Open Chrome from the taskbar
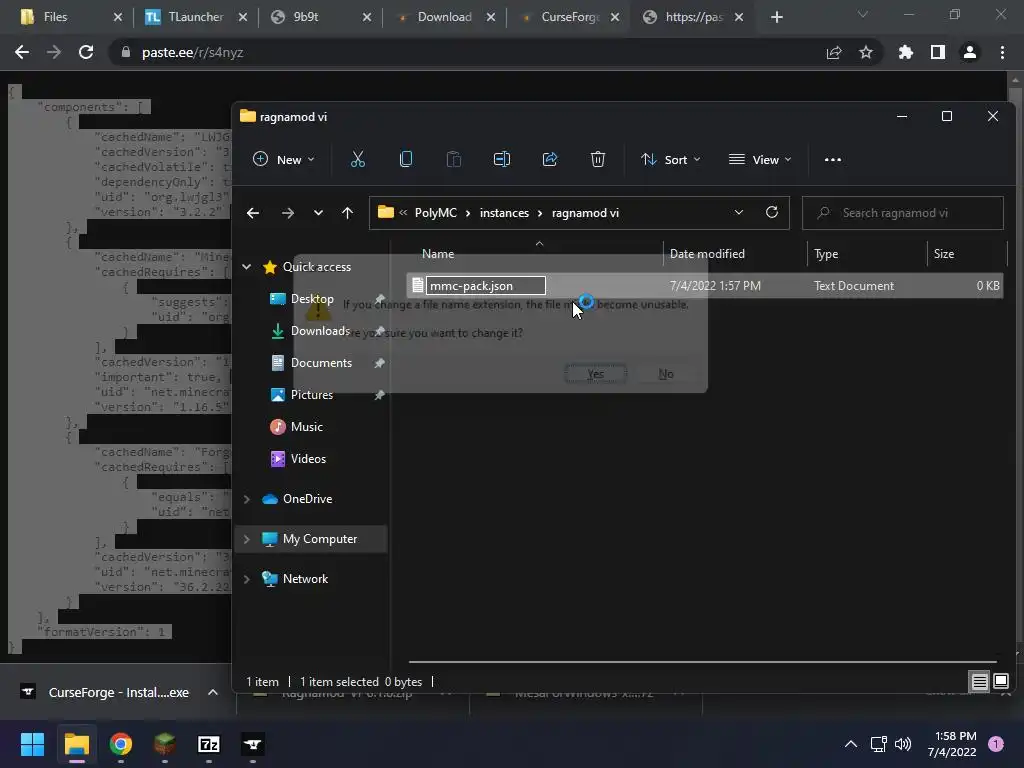Screen dimensions: 1024x768 pyautogui.click(x=121, y=744)
